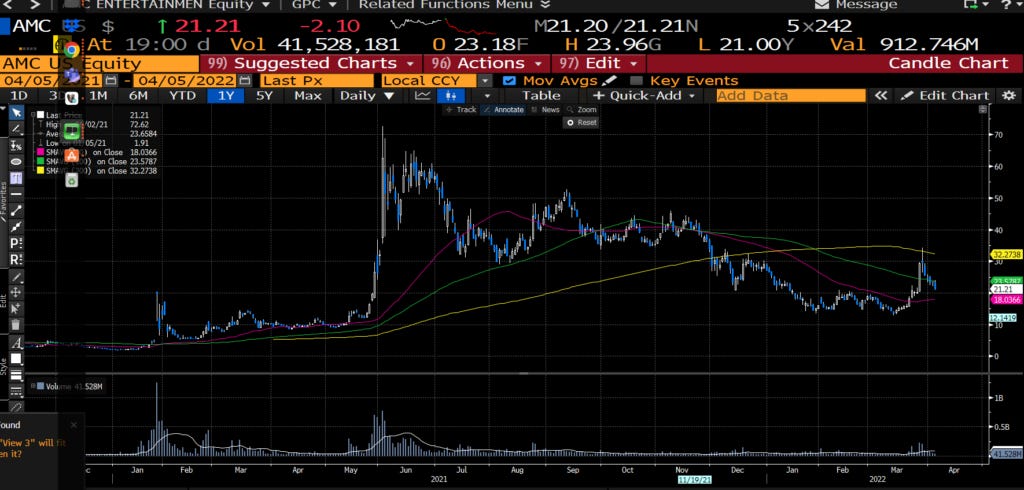Click the R: annotation tool
Image resolution: width=1024 pixels, height=490 pixels.
(16, 259)
